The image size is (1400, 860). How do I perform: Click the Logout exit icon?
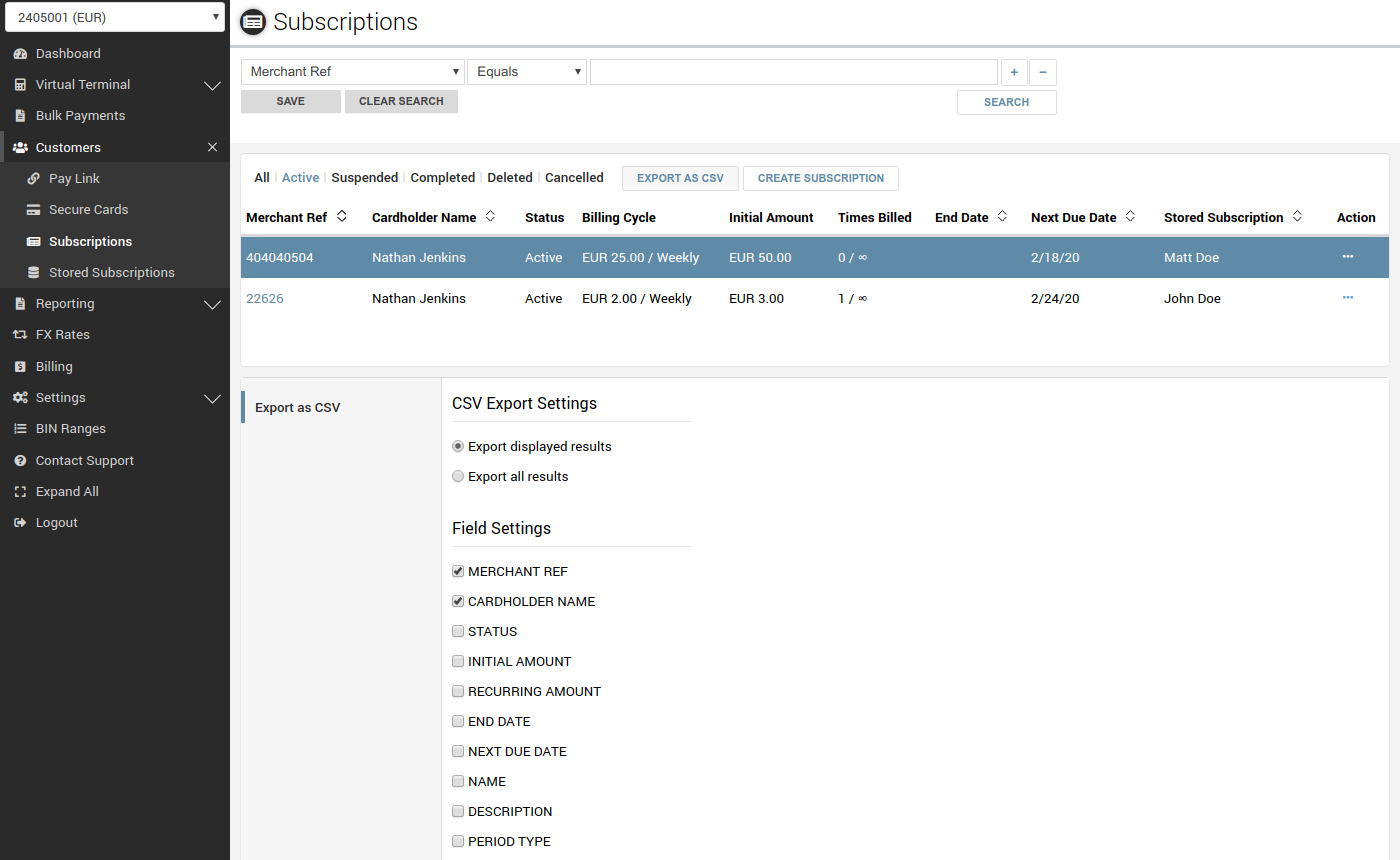pos(20,523)
